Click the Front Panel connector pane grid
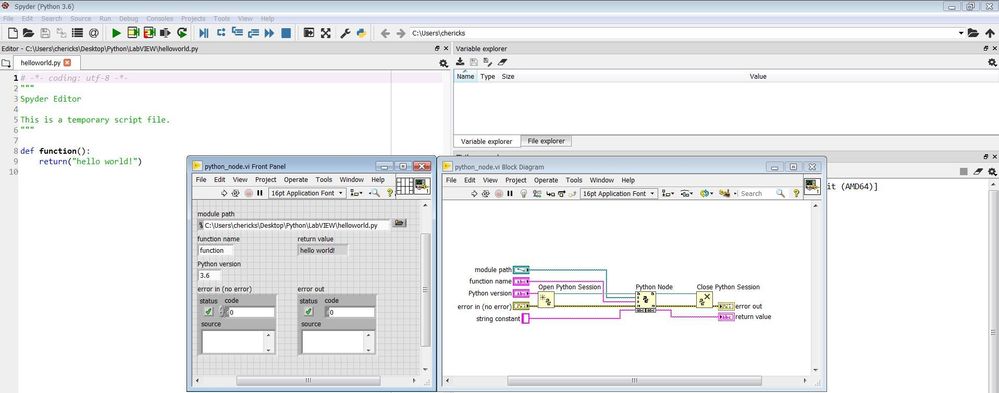Viewport: 999px width, 393px height. [x=405, y=185]
